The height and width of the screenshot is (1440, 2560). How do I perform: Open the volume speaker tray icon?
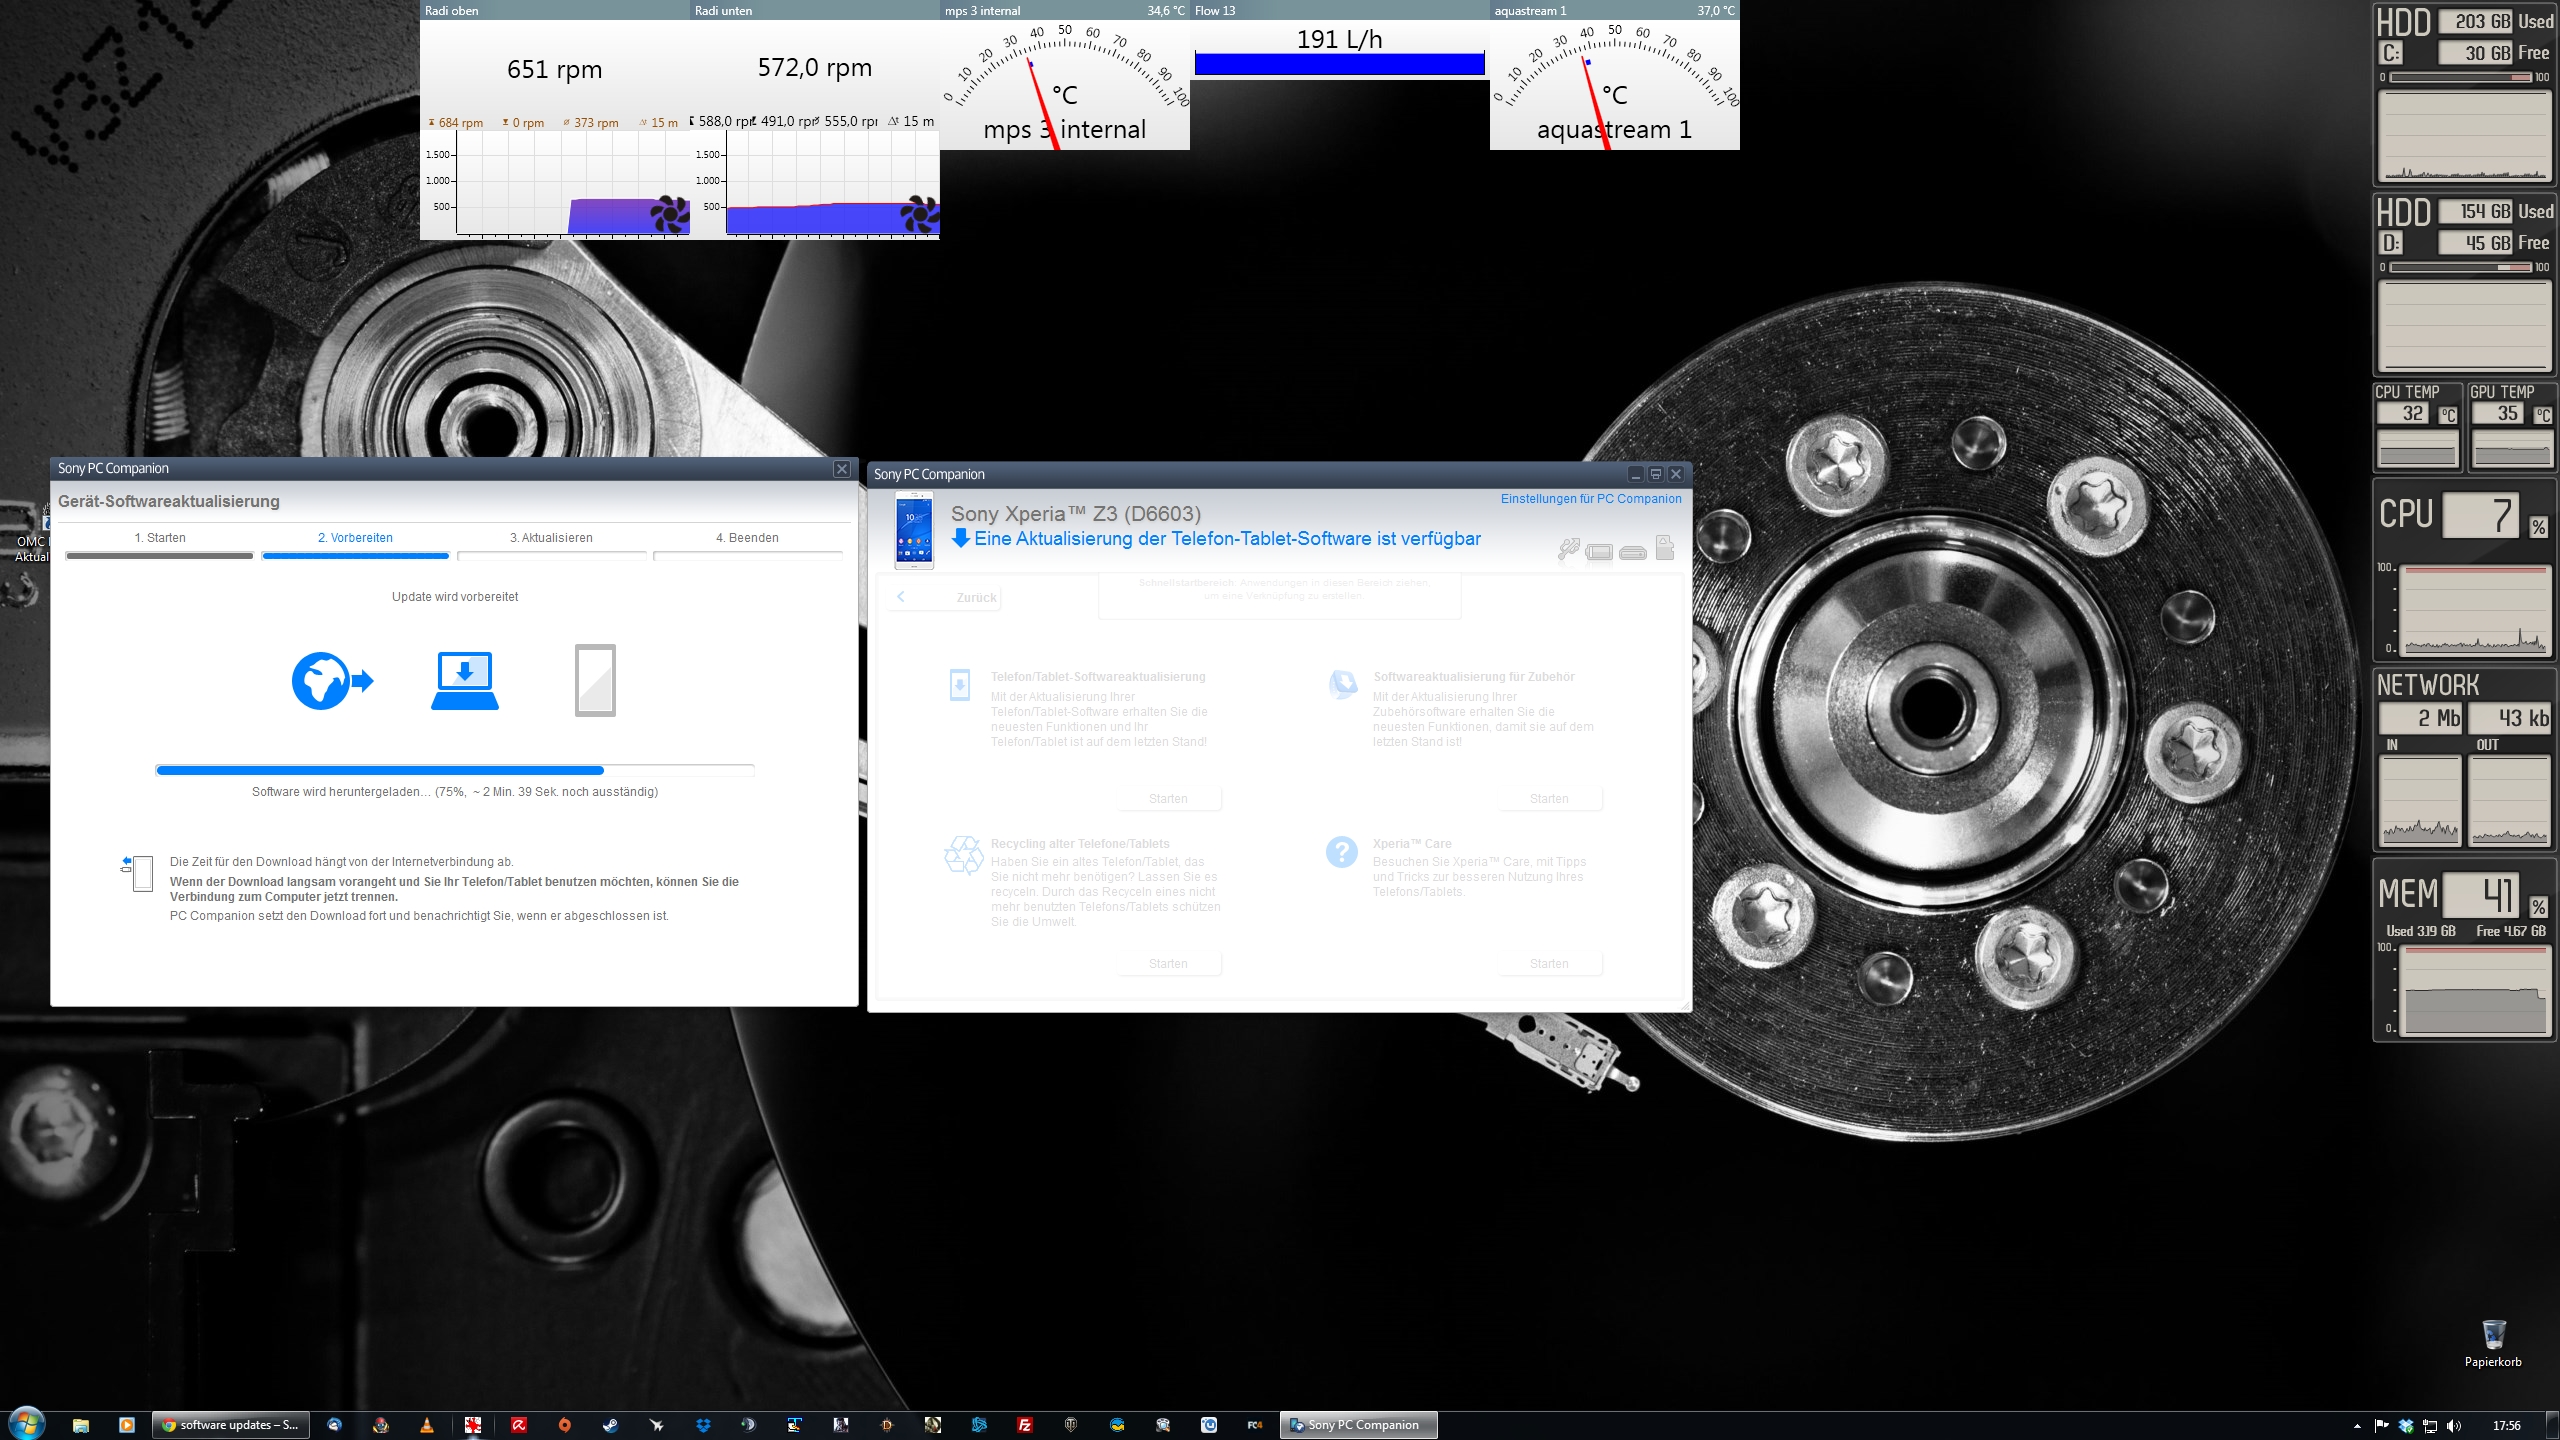(x=2454, y=1426)
